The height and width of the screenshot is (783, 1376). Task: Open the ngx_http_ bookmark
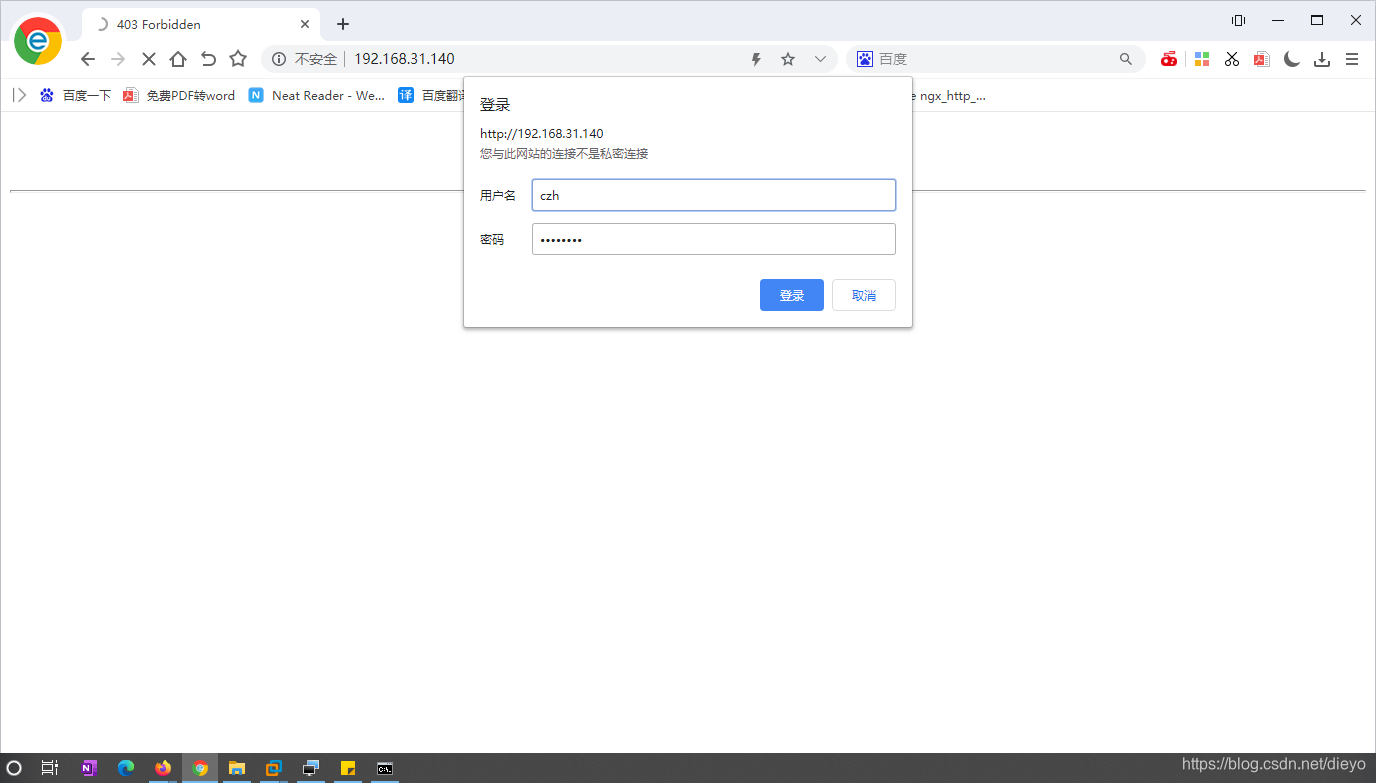(x=949, y=95)
